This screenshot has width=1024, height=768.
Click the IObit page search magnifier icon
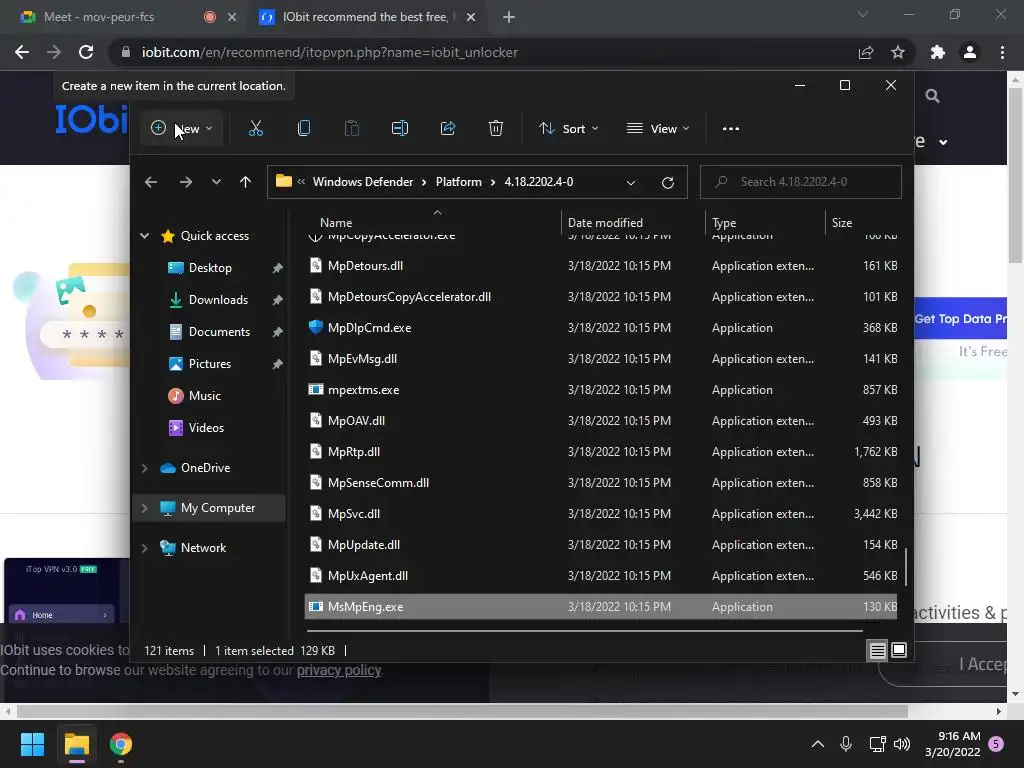(932, 96)
